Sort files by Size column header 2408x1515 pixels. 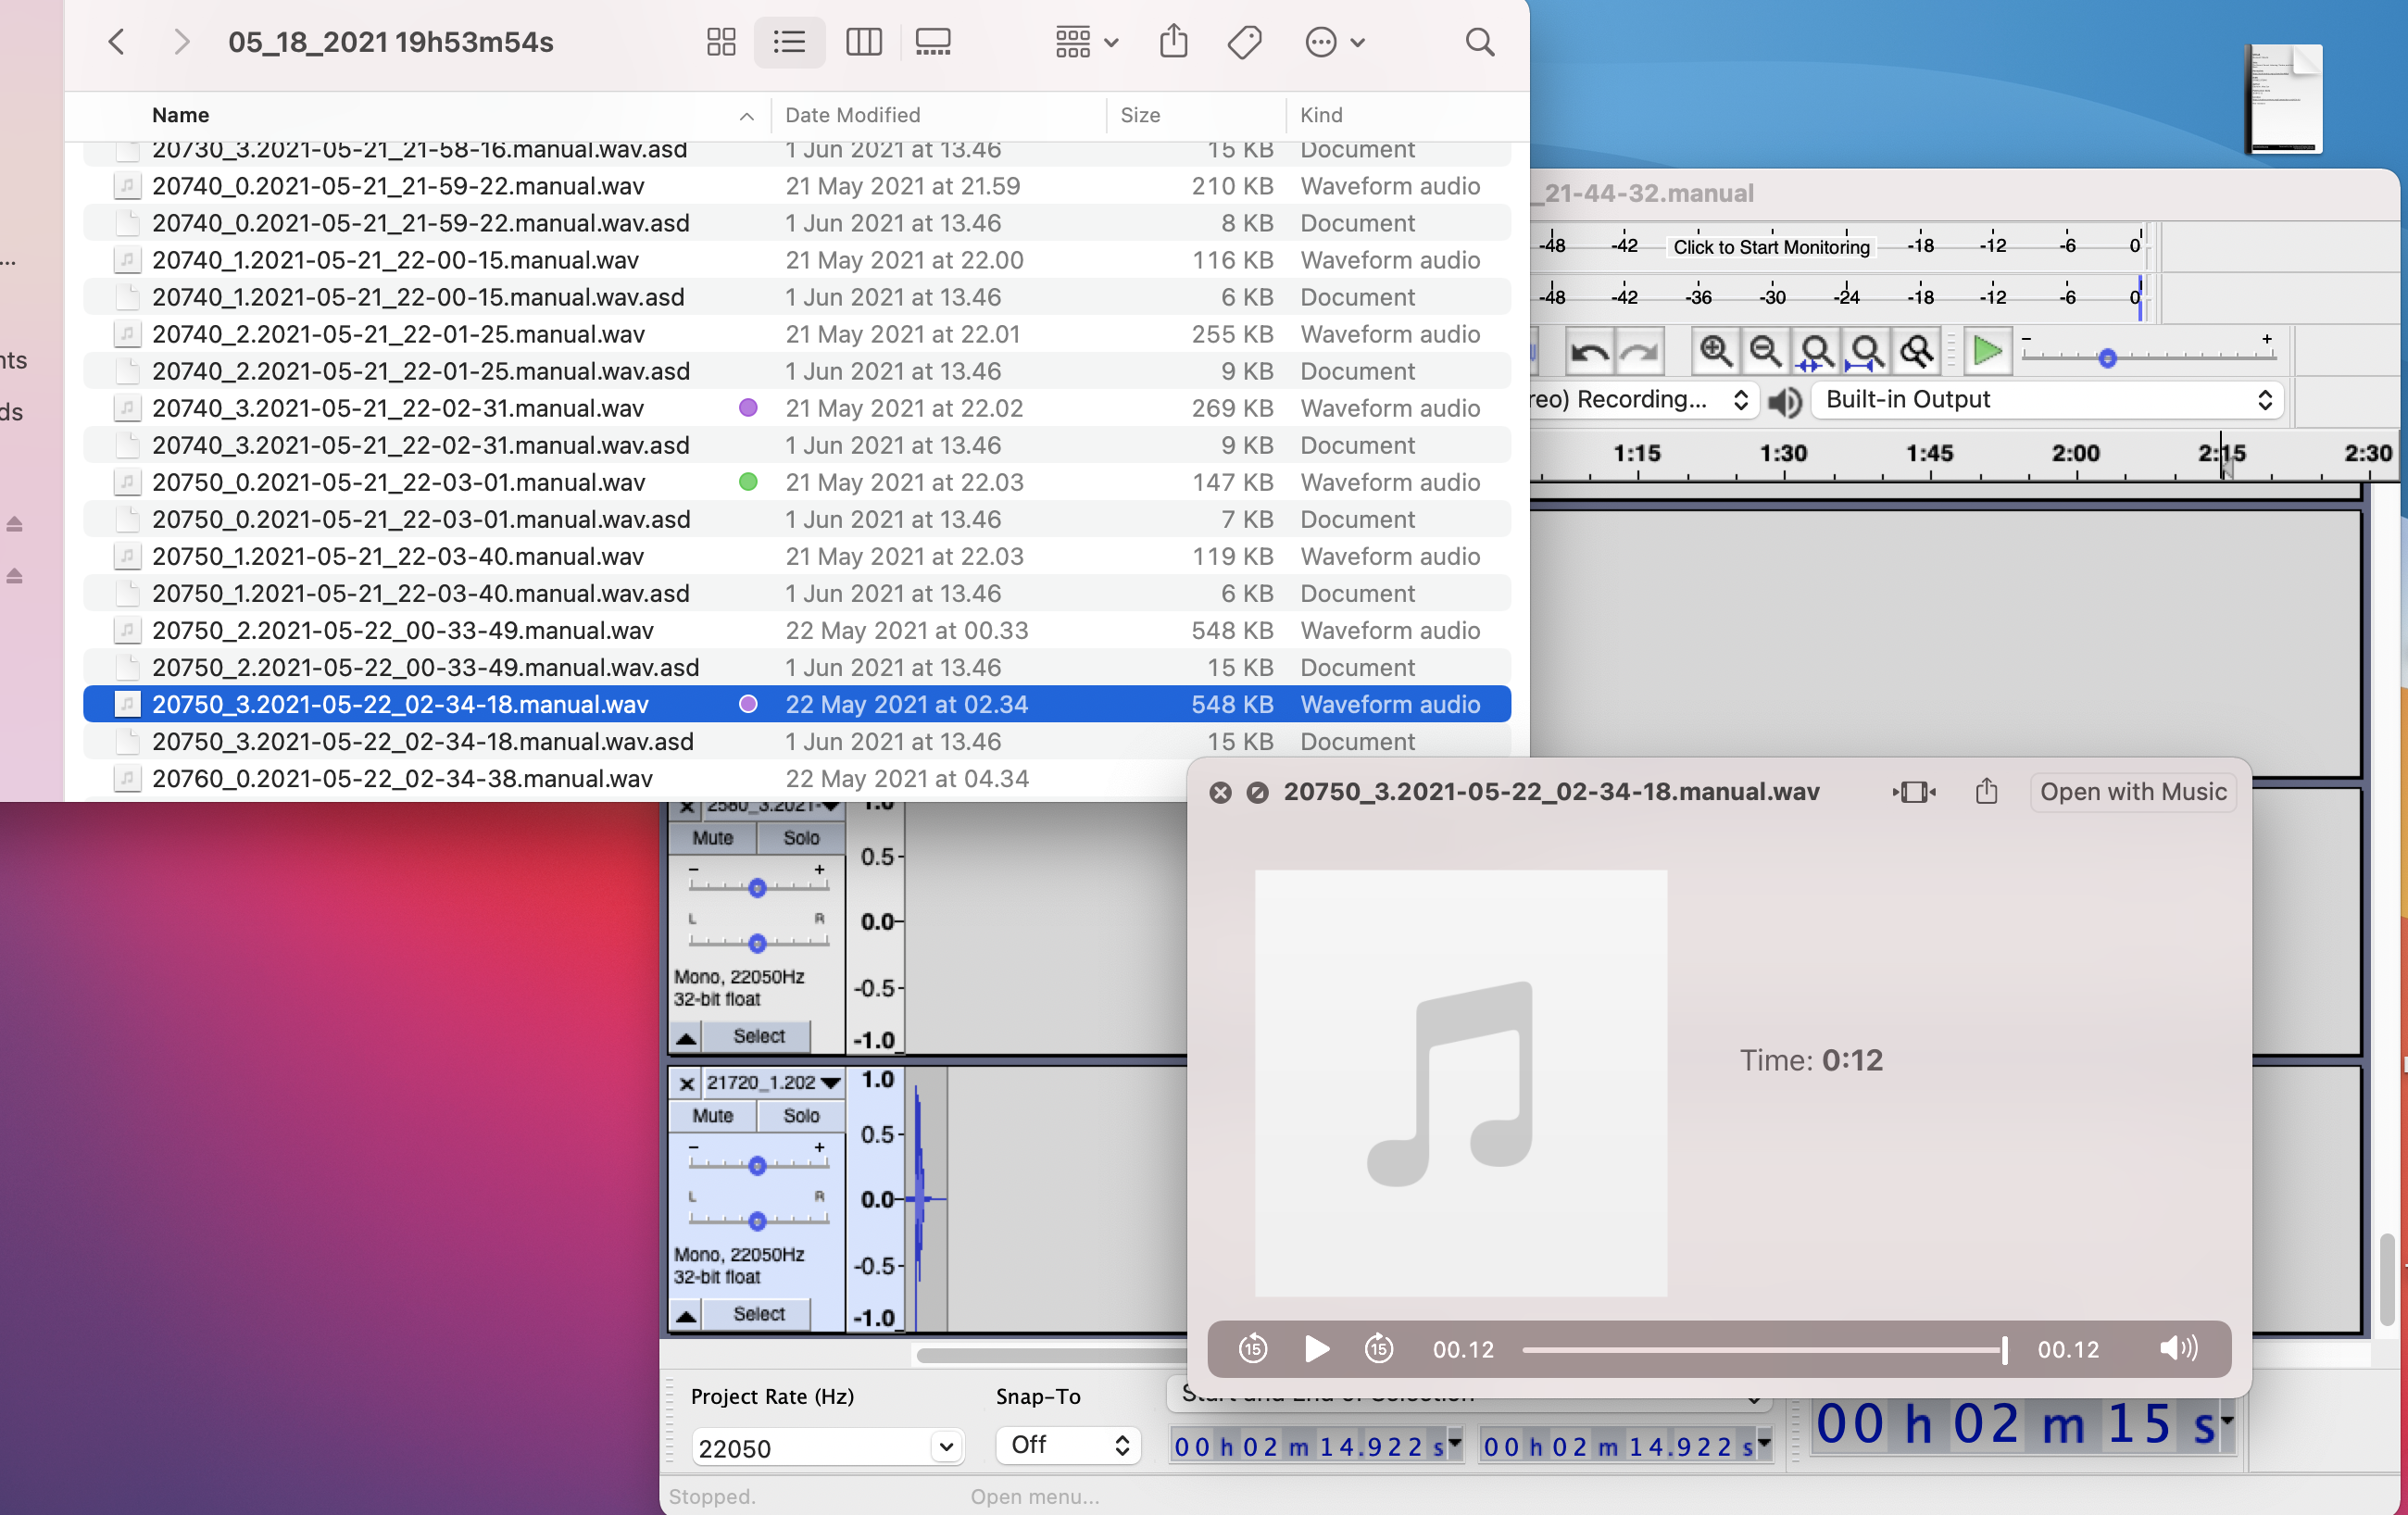pyautogui.click(x=1140, y=115)
